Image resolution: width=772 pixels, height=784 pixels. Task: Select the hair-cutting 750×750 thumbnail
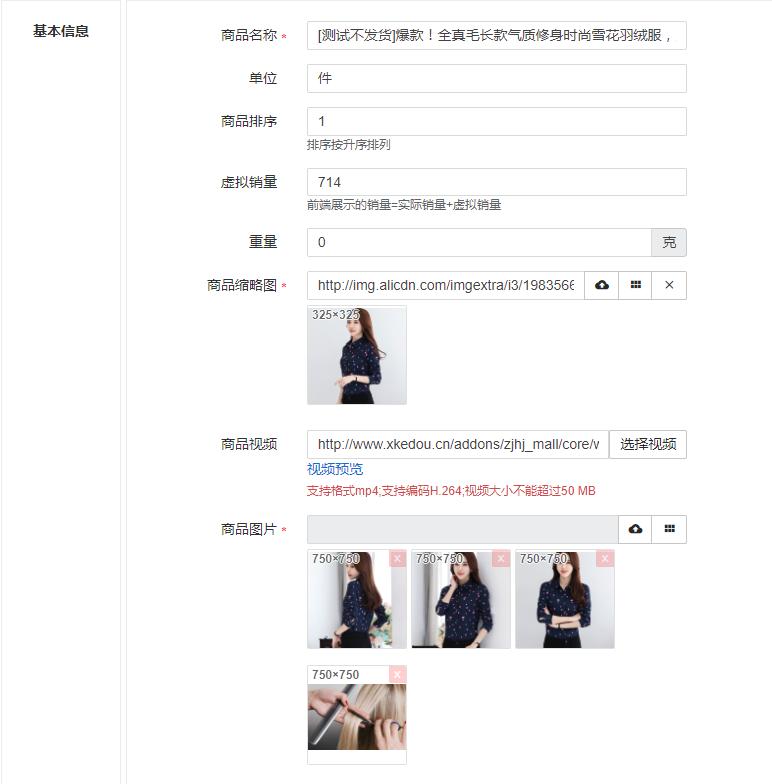pos(357,718)
